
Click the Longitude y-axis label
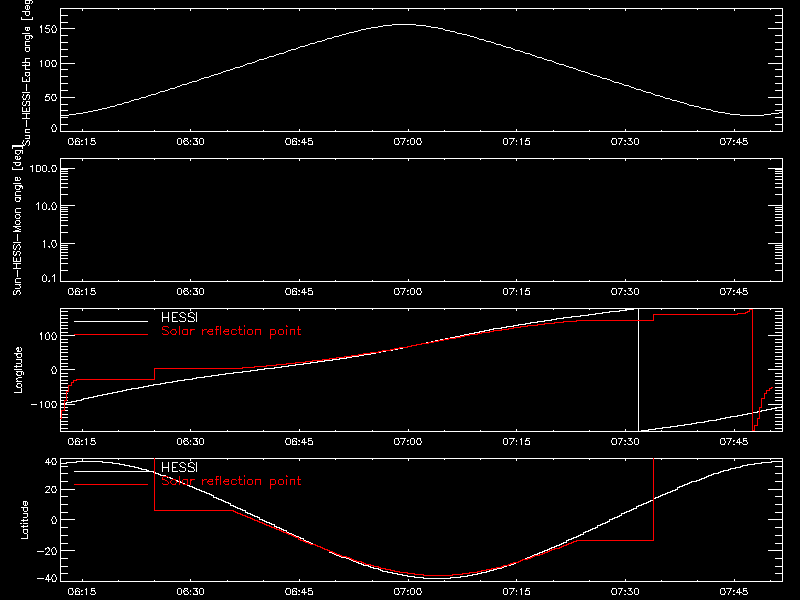[x=18, y=370]
